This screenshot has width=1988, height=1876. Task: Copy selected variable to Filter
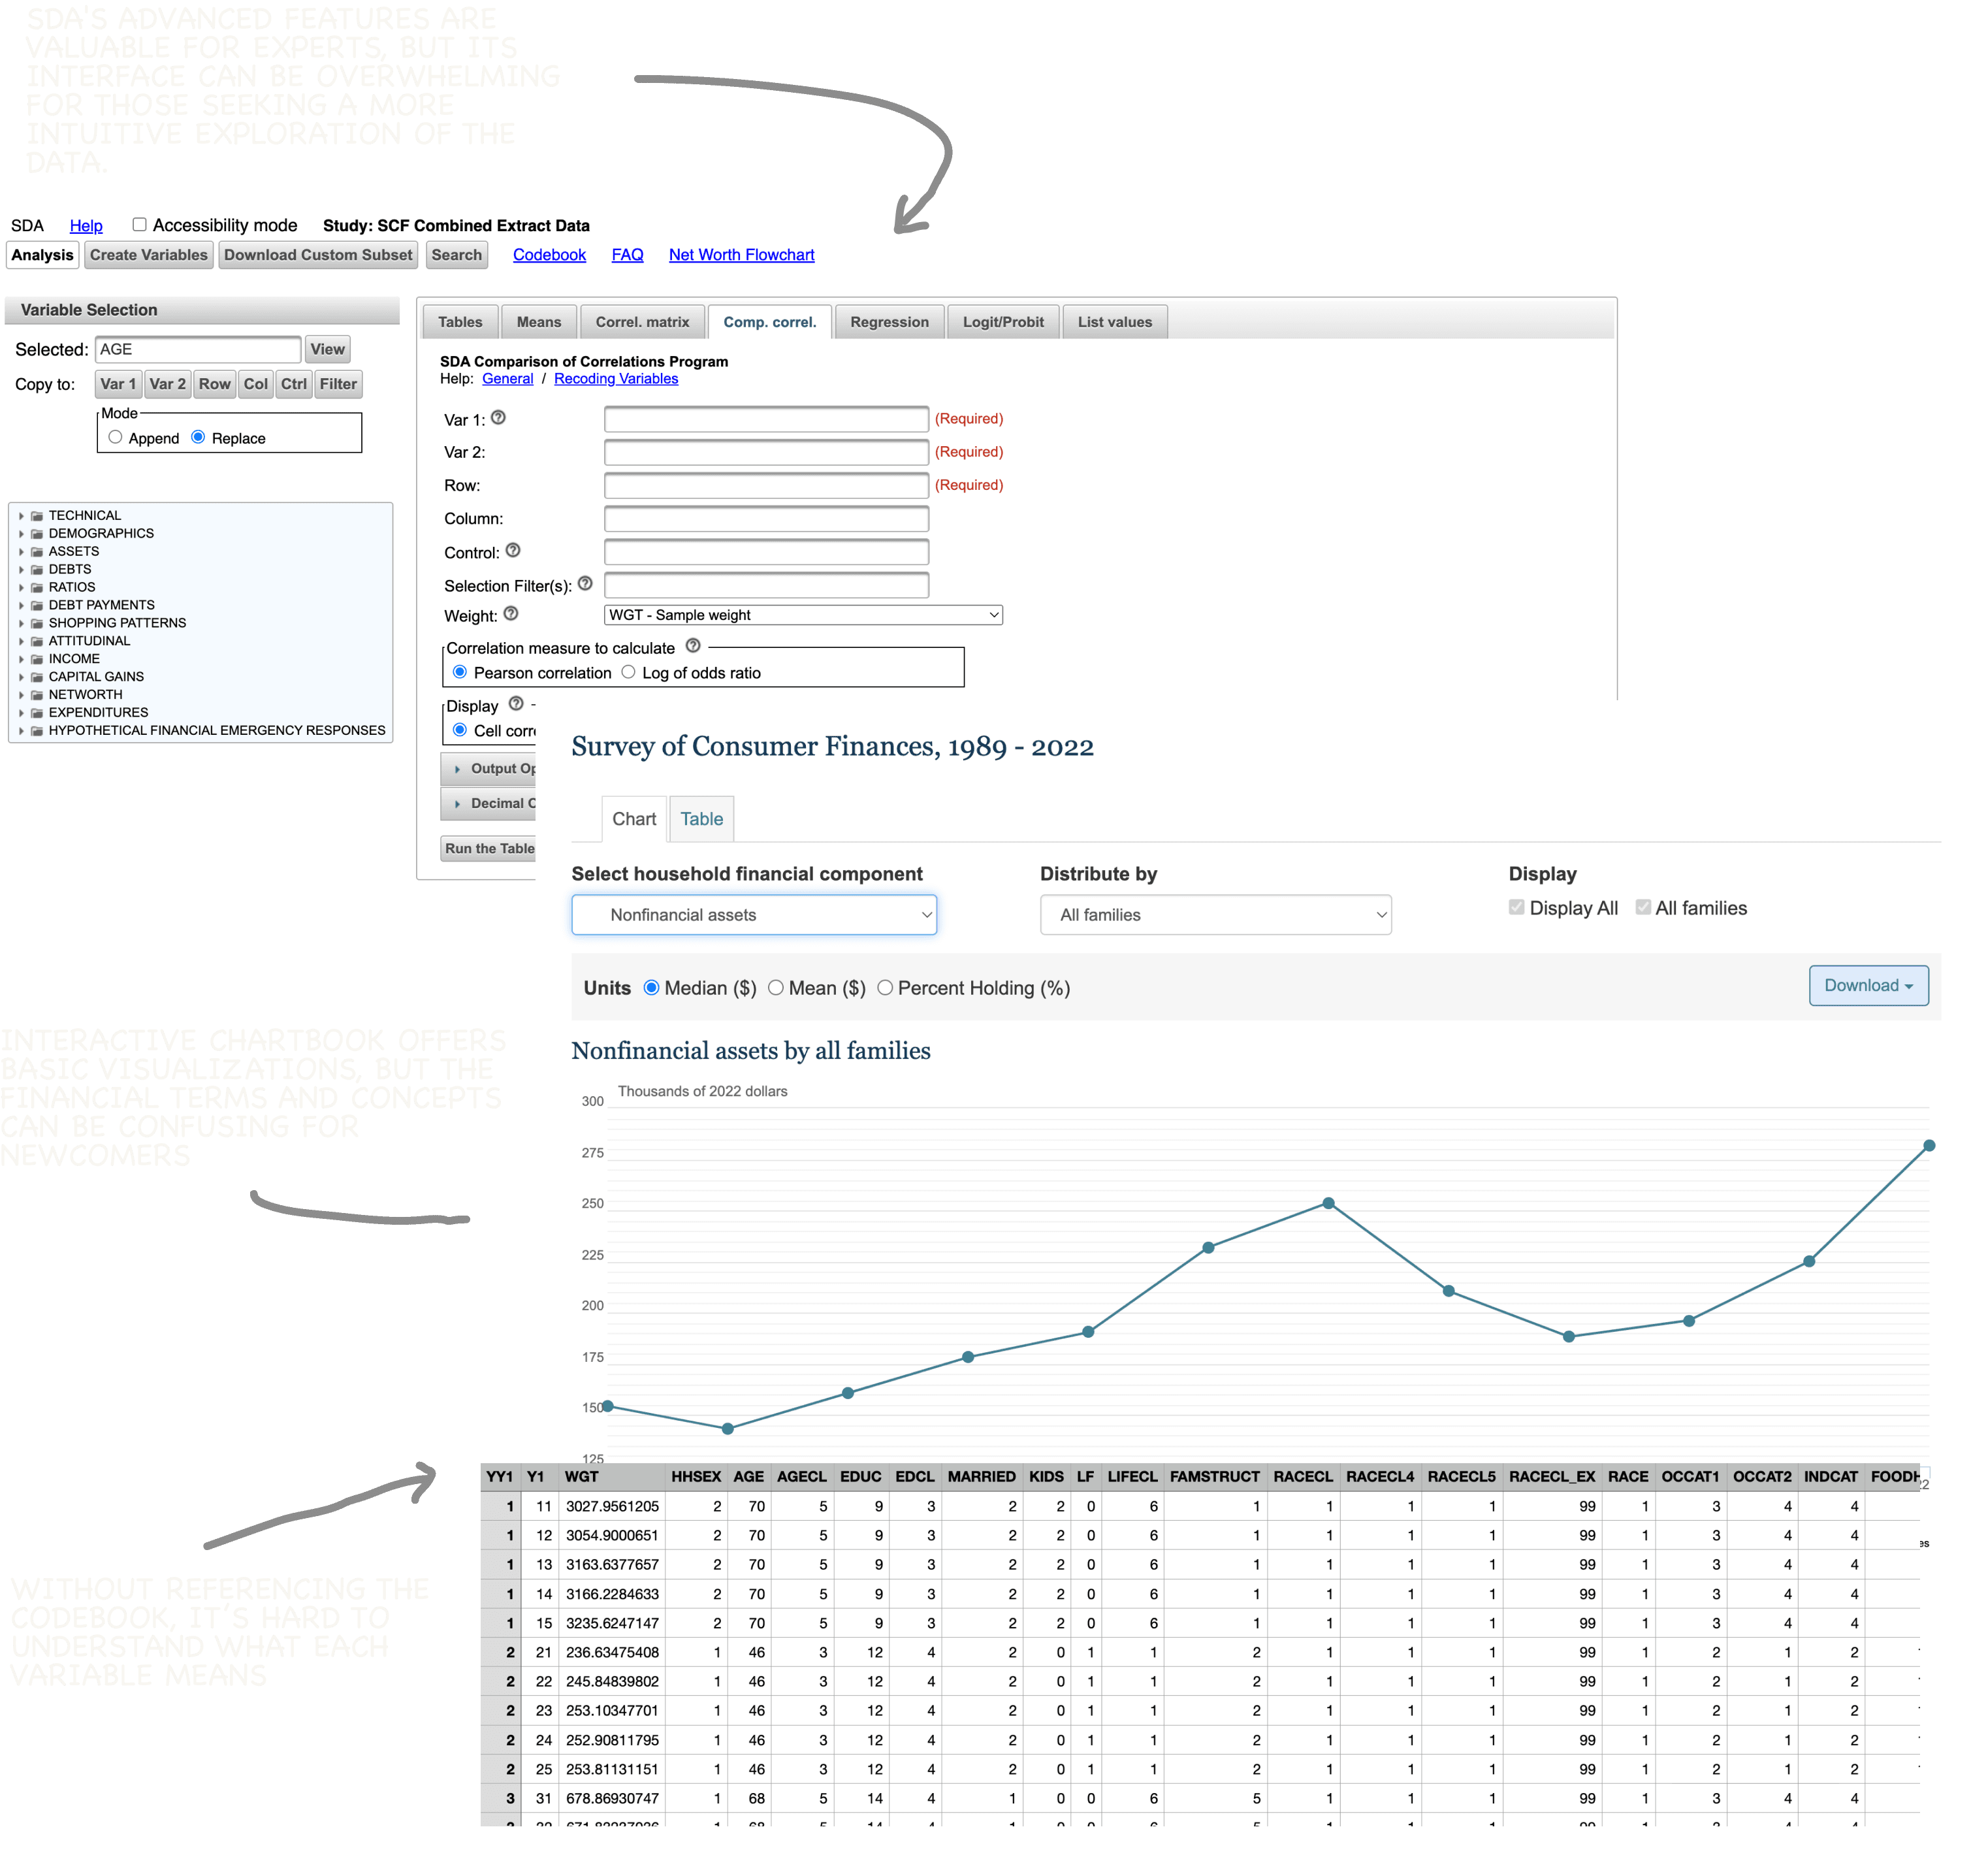338,384
